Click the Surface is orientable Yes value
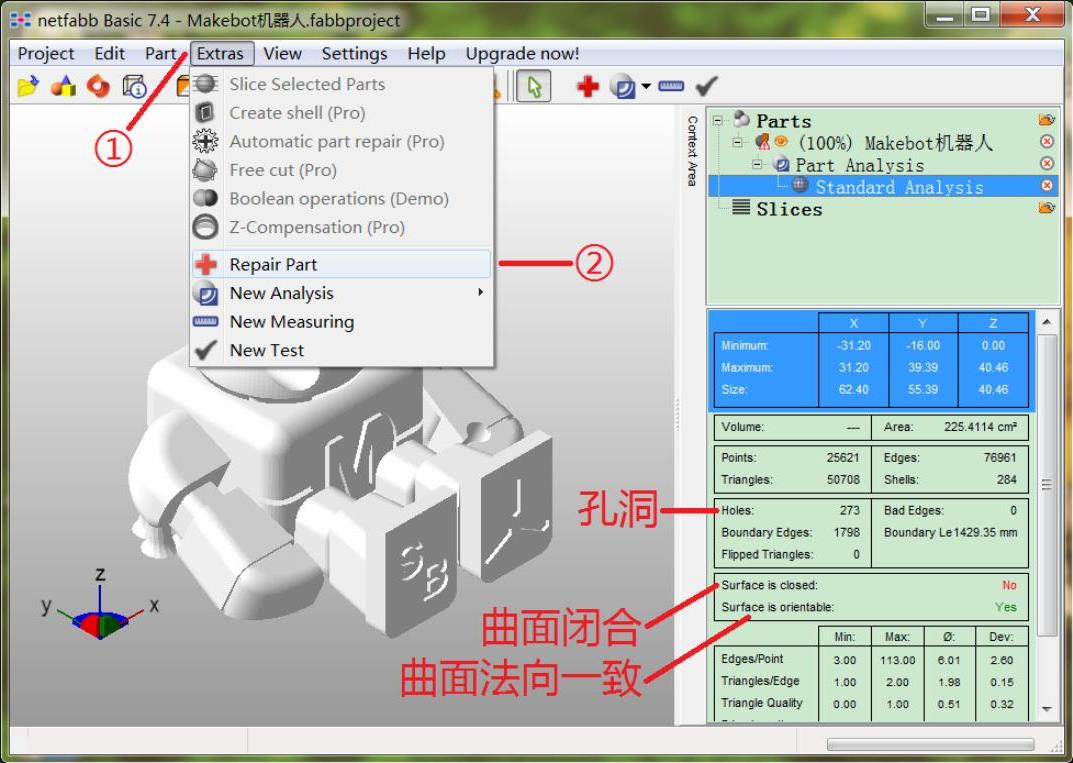Image resolution: width=1073 pixels, height=763 pixels. [x=1006, y=608]
